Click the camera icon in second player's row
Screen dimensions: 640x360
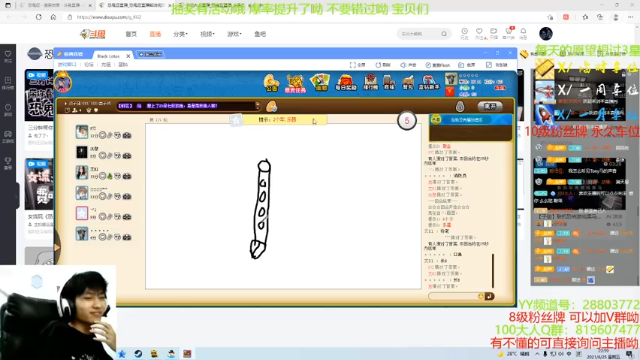click(x=127, y=156)
